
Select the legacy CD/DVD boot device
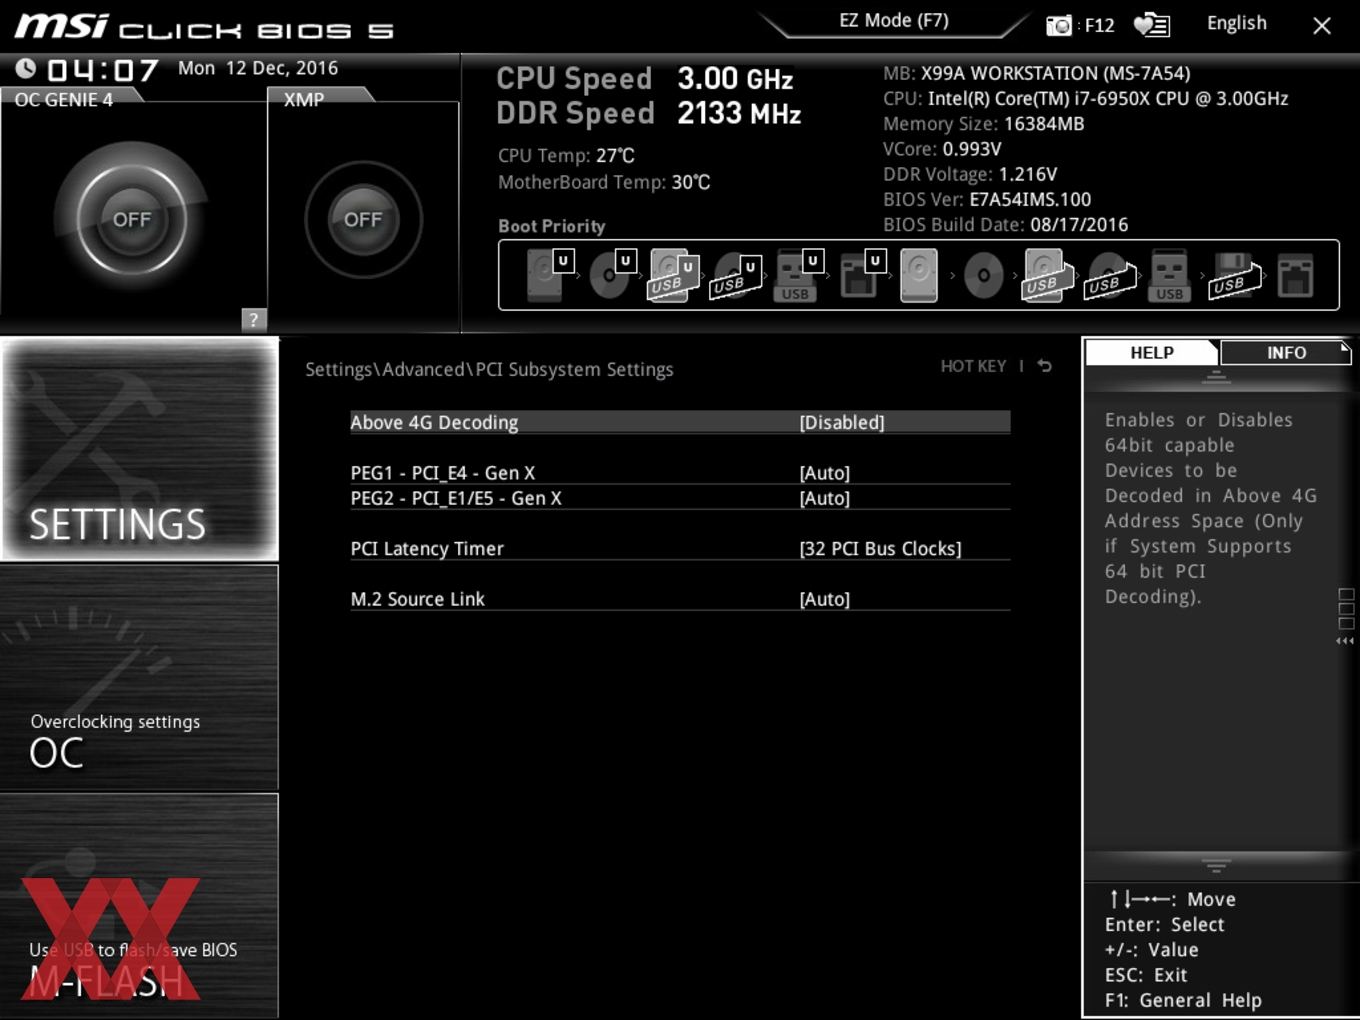983,275
